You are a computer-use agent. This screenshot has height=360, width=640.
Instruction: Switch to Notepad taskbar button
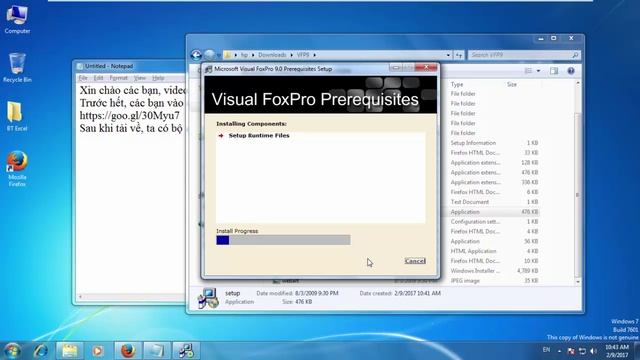click(156, 351)
